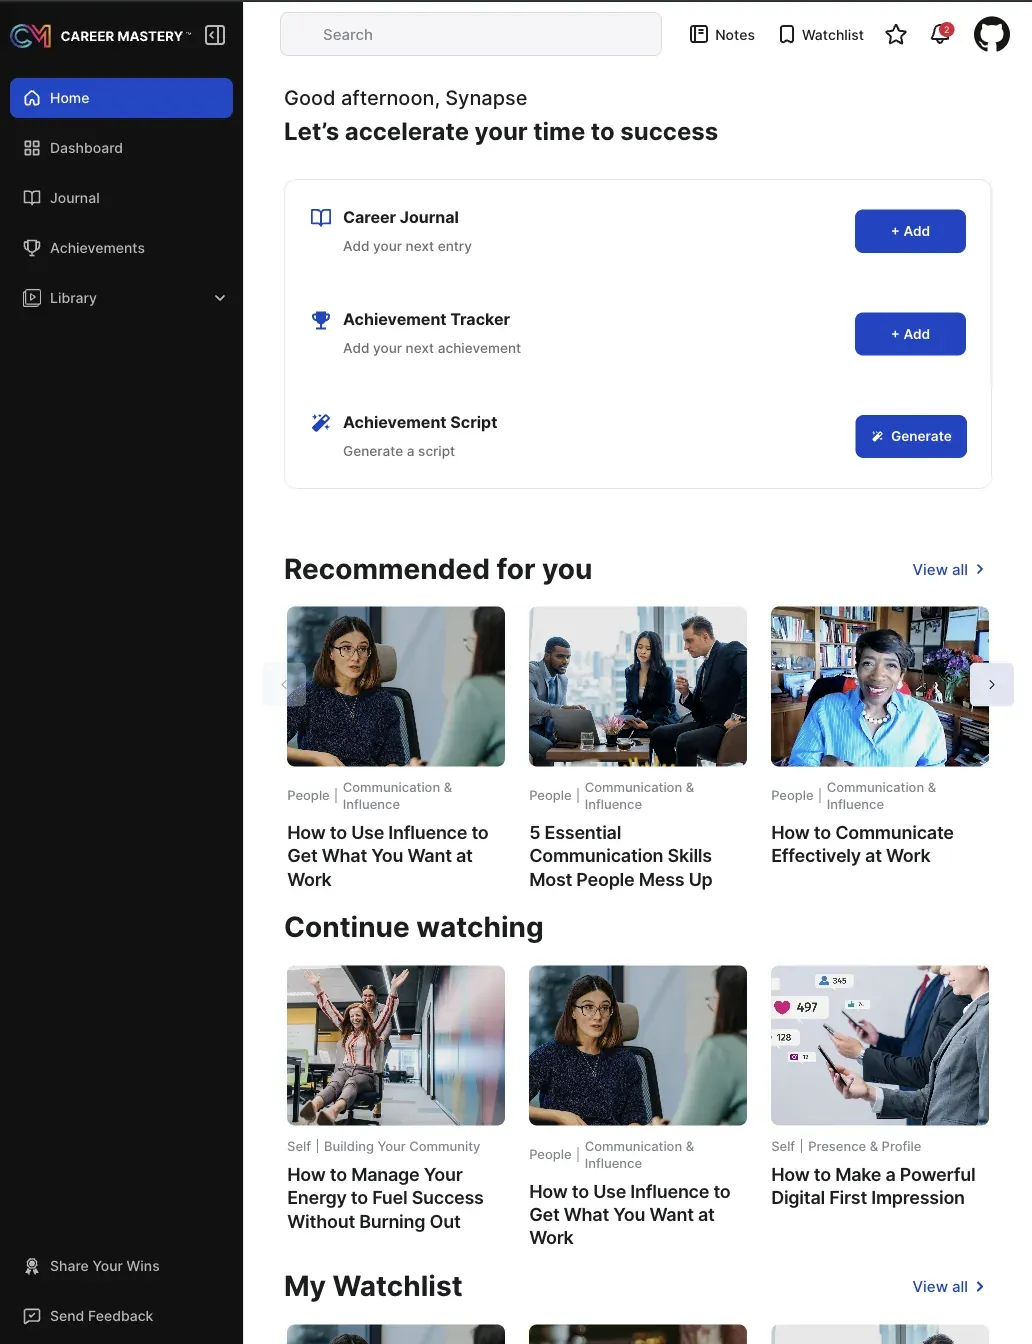Click Building Your Community category tag

point(402,1147)
